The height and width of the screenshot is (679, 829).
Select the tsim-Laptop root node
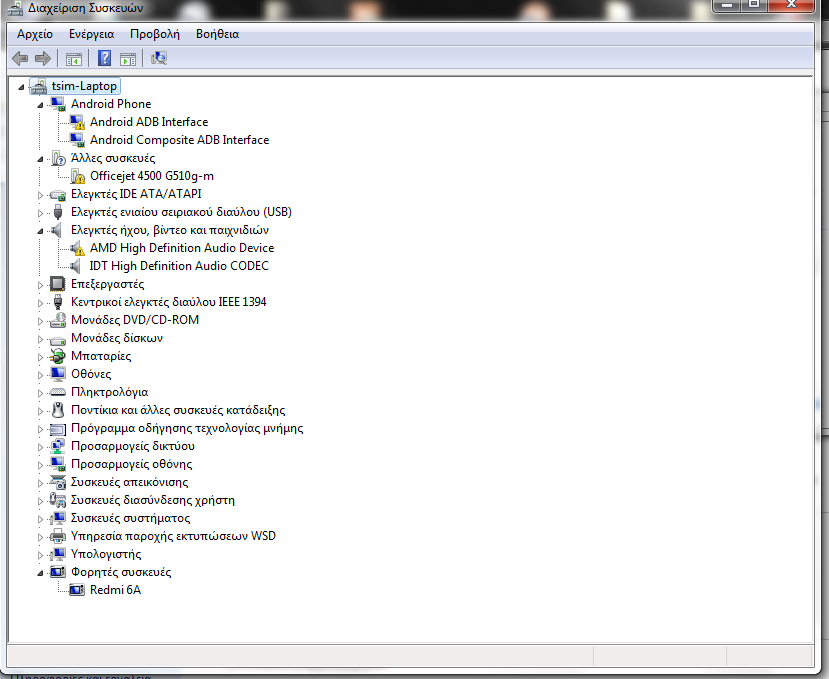(x=84, y=86)
